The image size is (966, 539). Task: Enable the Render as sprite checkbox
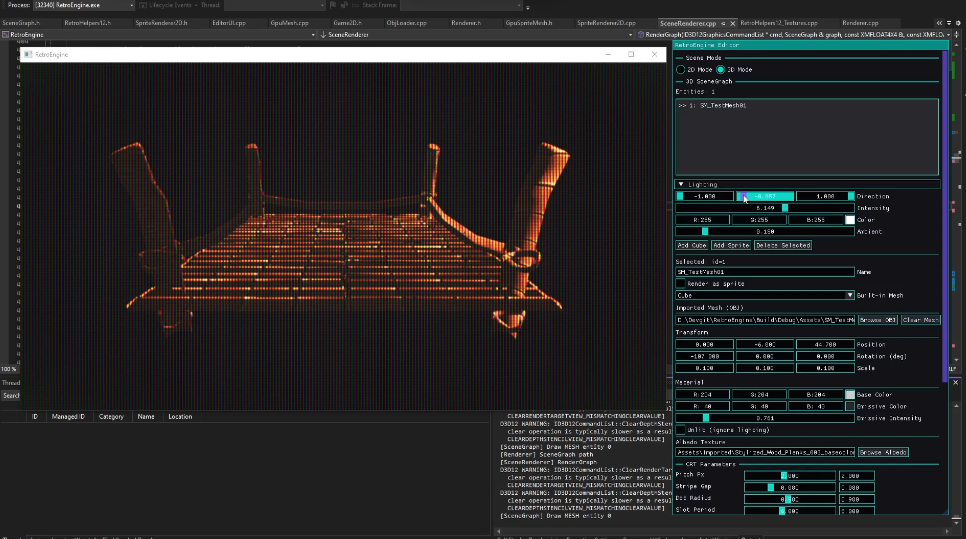[681, 283]
